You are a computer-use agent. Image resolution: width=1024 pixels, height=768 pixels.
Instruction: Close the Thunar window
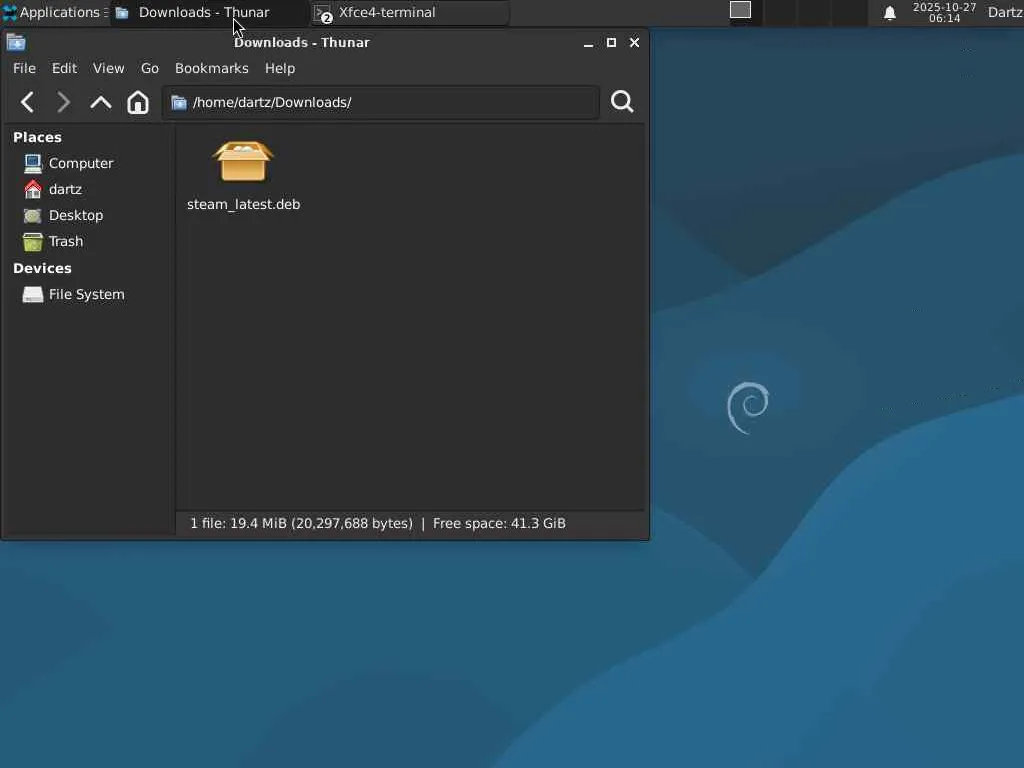point(634,42)
